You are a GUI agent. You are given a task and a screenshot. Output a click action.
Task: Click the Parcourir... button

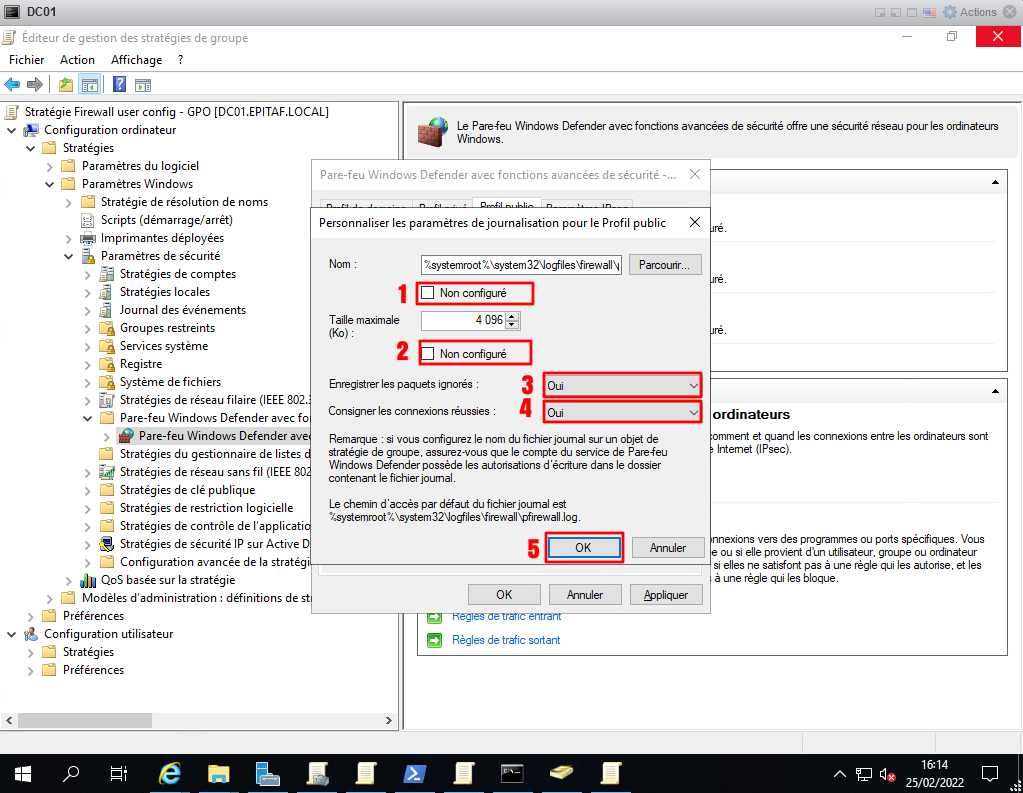pos(665,265)
